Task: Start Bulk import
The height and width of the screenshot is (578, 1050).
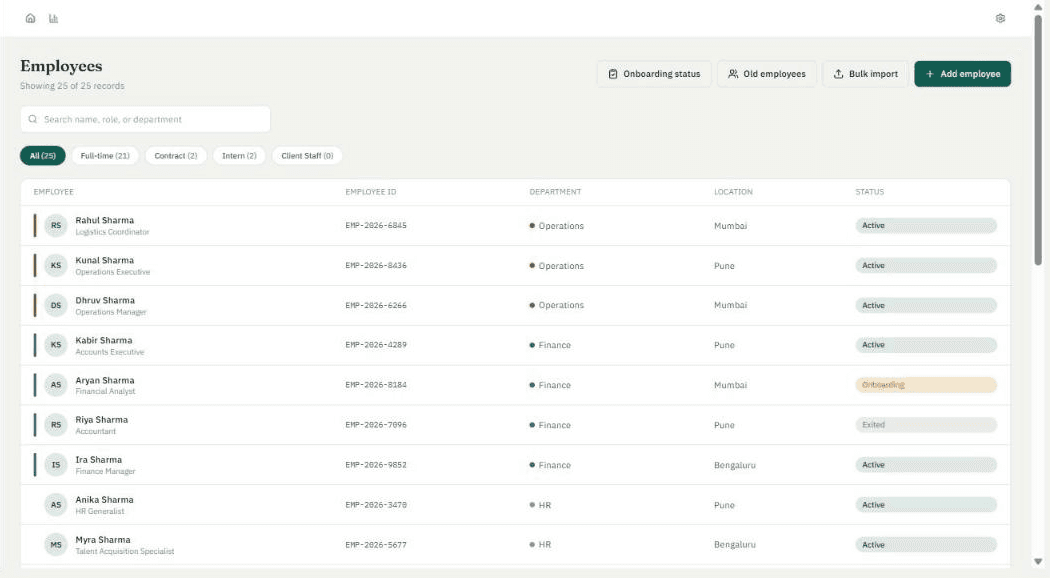Action: tap(865, 74)
